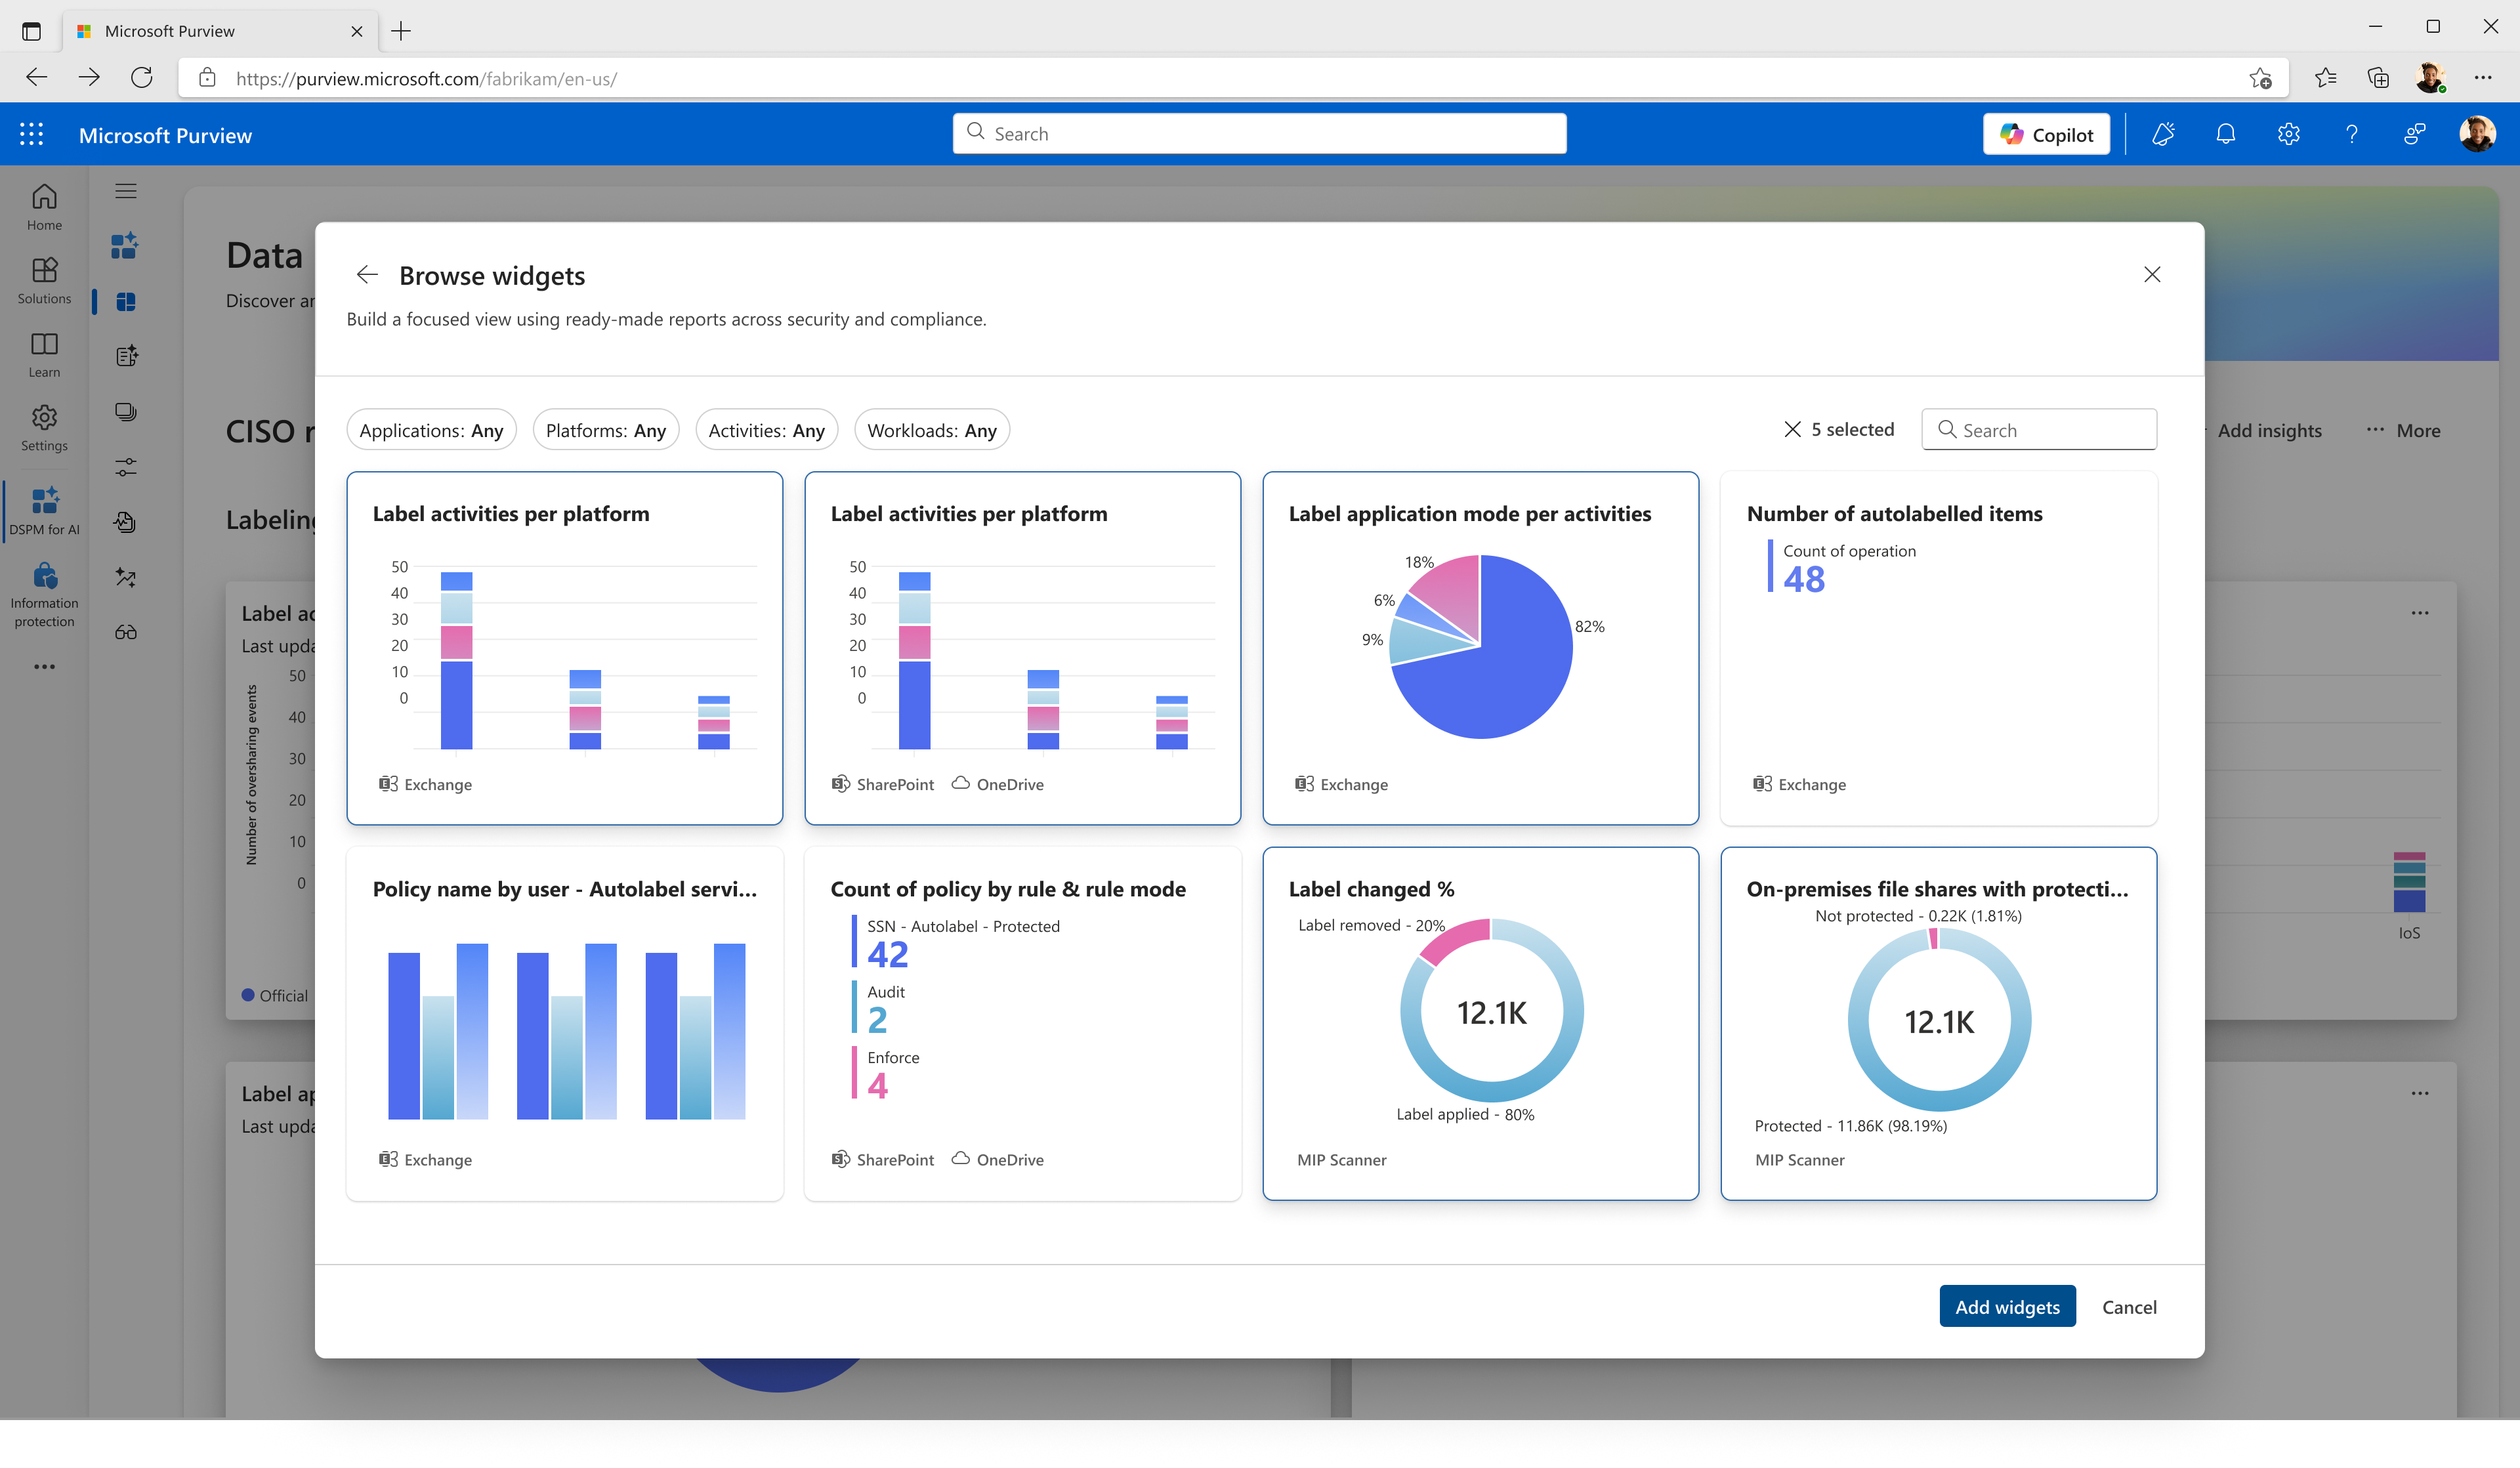
Task: Go back in browser history
Action: [37, 78]
